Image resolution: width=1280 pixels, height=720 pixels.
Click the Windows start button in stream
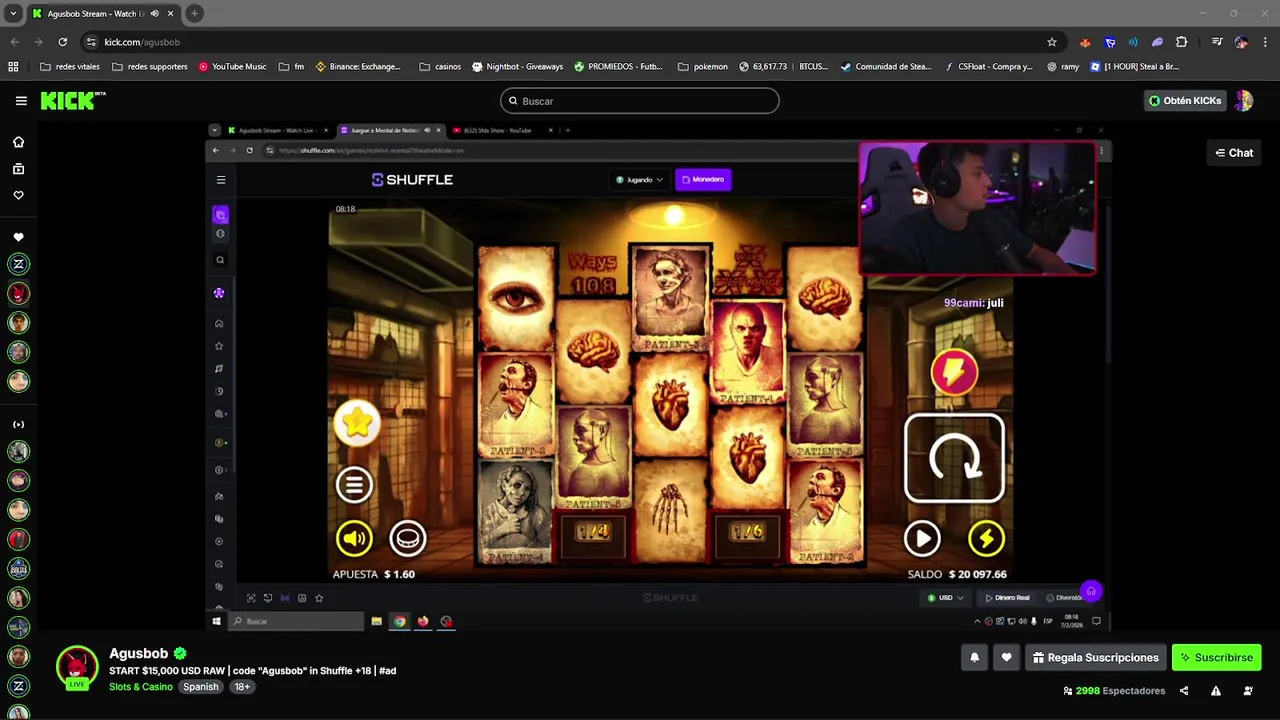216,621
